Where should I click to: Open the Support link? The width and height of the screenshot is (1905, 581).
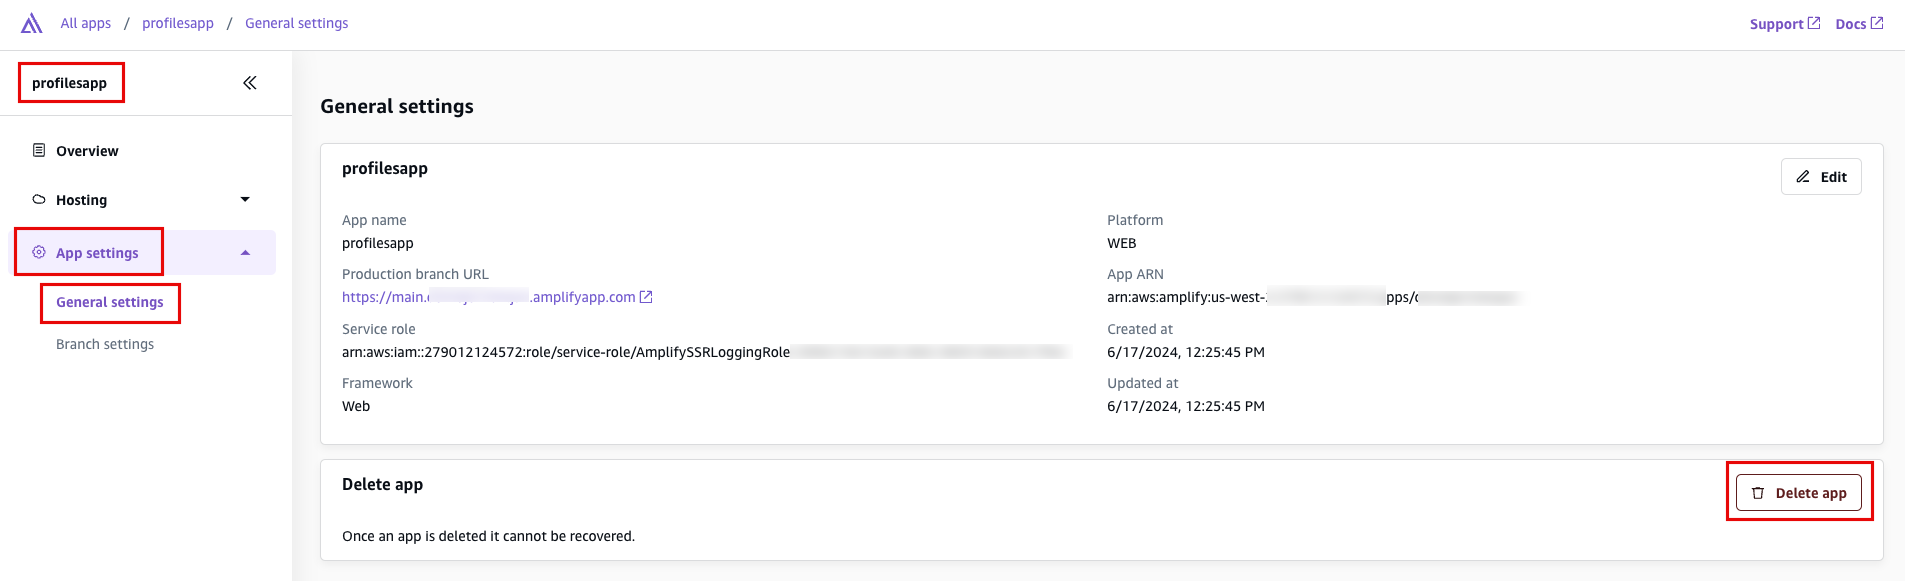point(1785,24)
